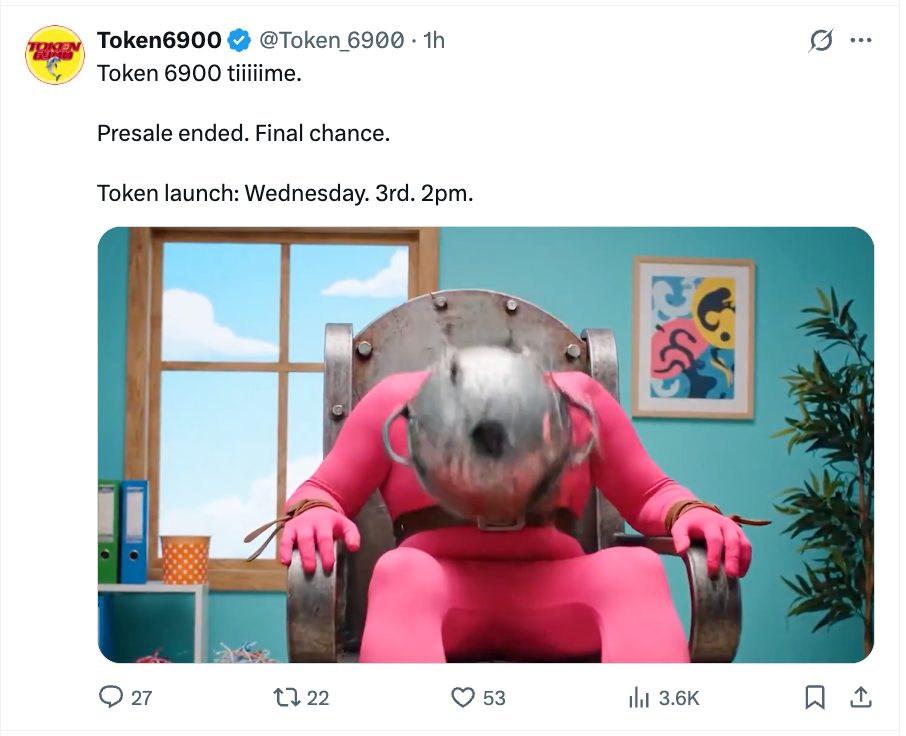Screen dimensions: 906x736
Task: Open the @Token_6900 handle link
Action: tap(331, 40)
